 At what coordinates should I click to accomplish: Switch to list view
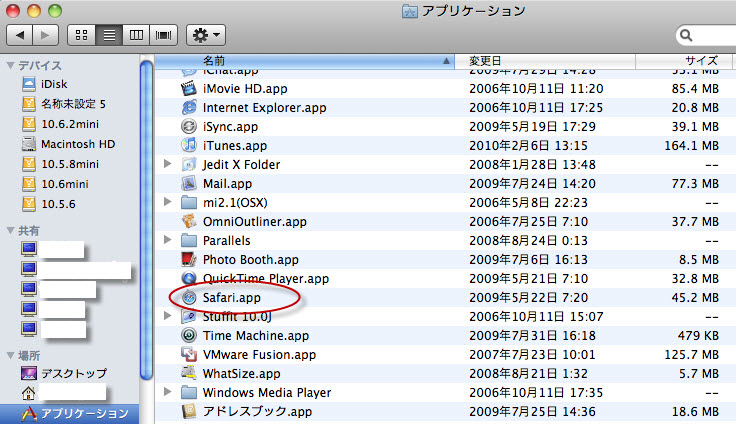109,35
